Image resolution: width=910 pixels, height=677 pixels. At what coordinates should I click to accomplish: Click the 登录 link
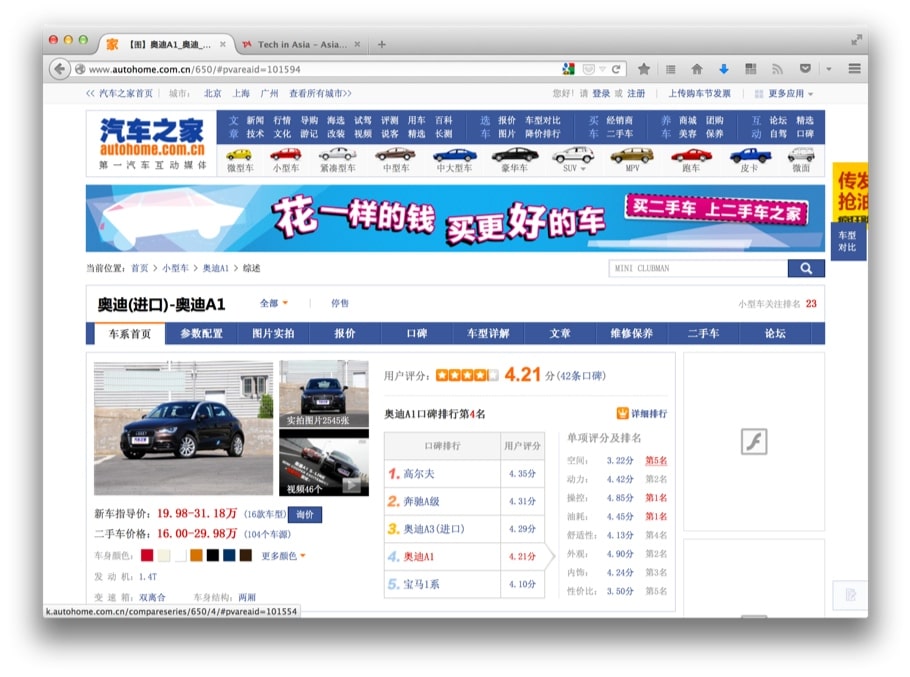click(601, 93)
